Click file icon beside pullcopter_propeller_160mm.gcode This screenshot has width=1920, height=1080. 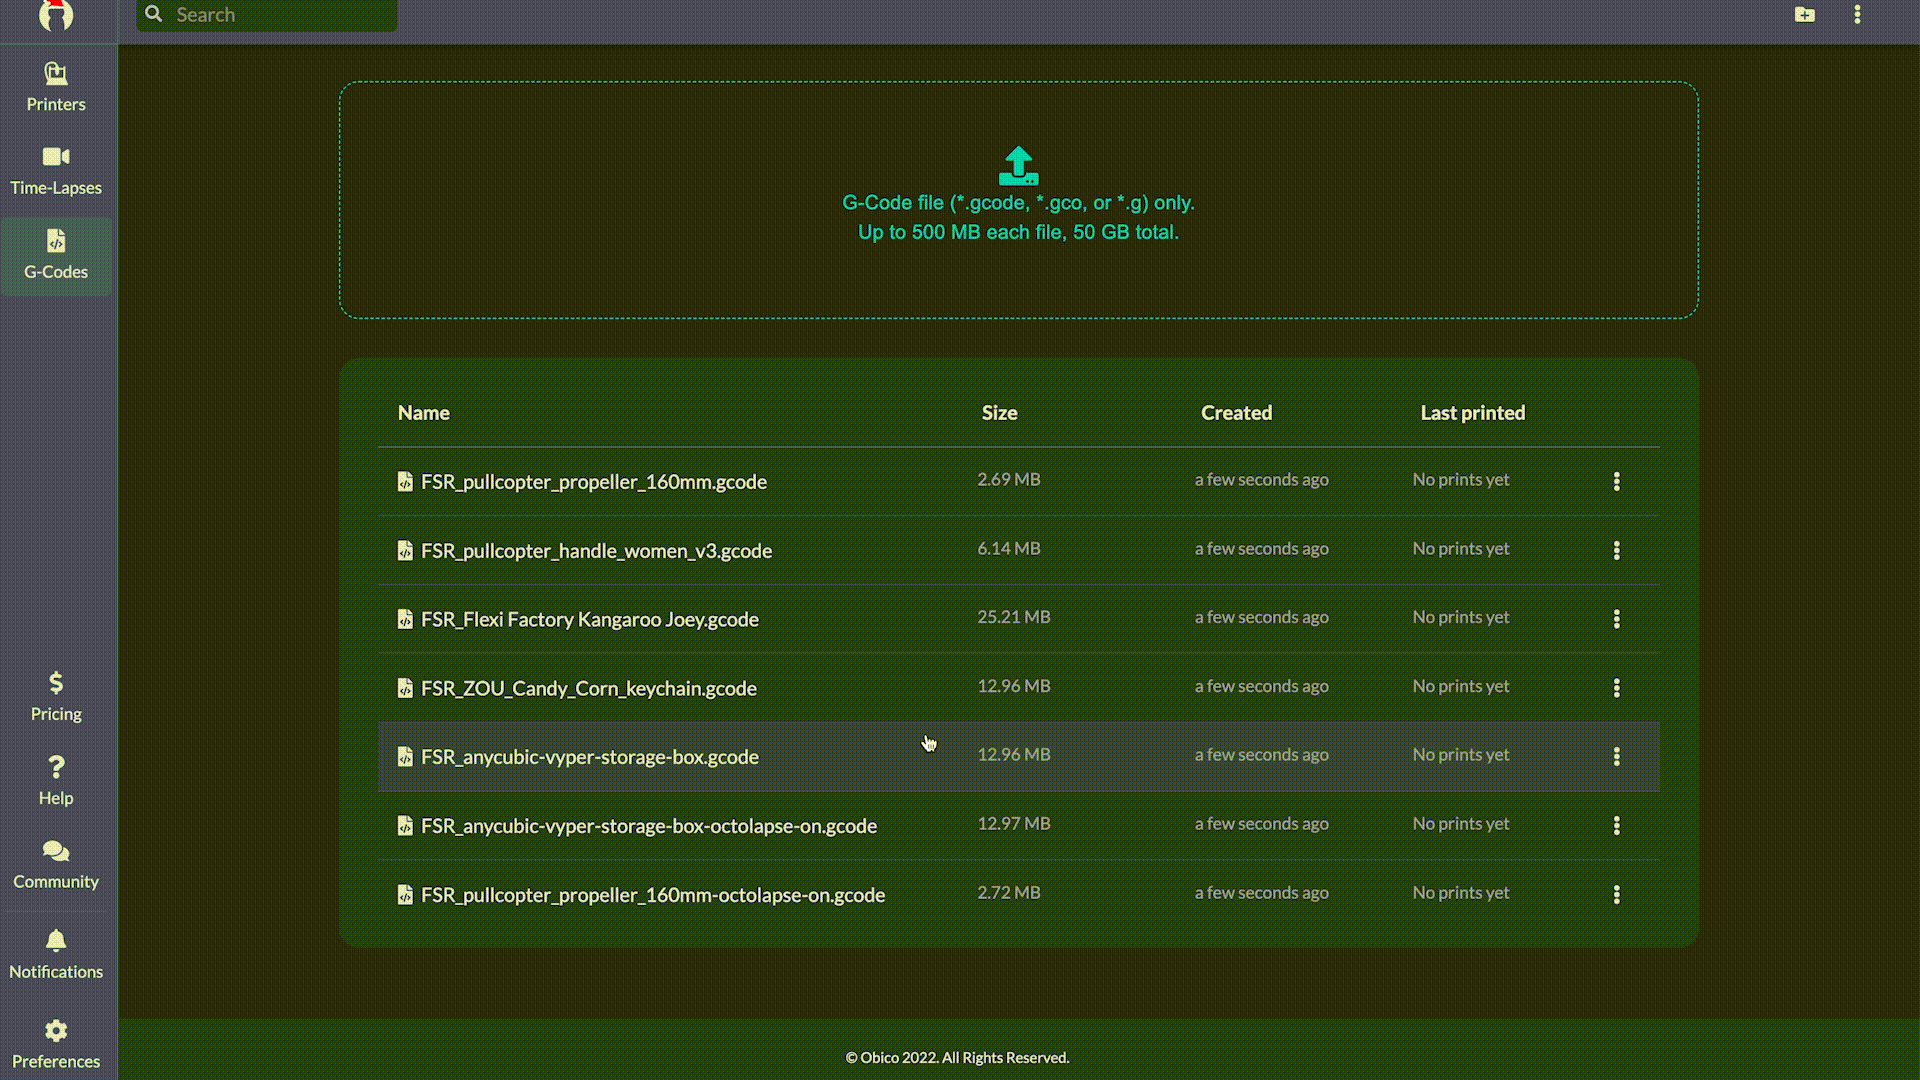click(405, 481)
